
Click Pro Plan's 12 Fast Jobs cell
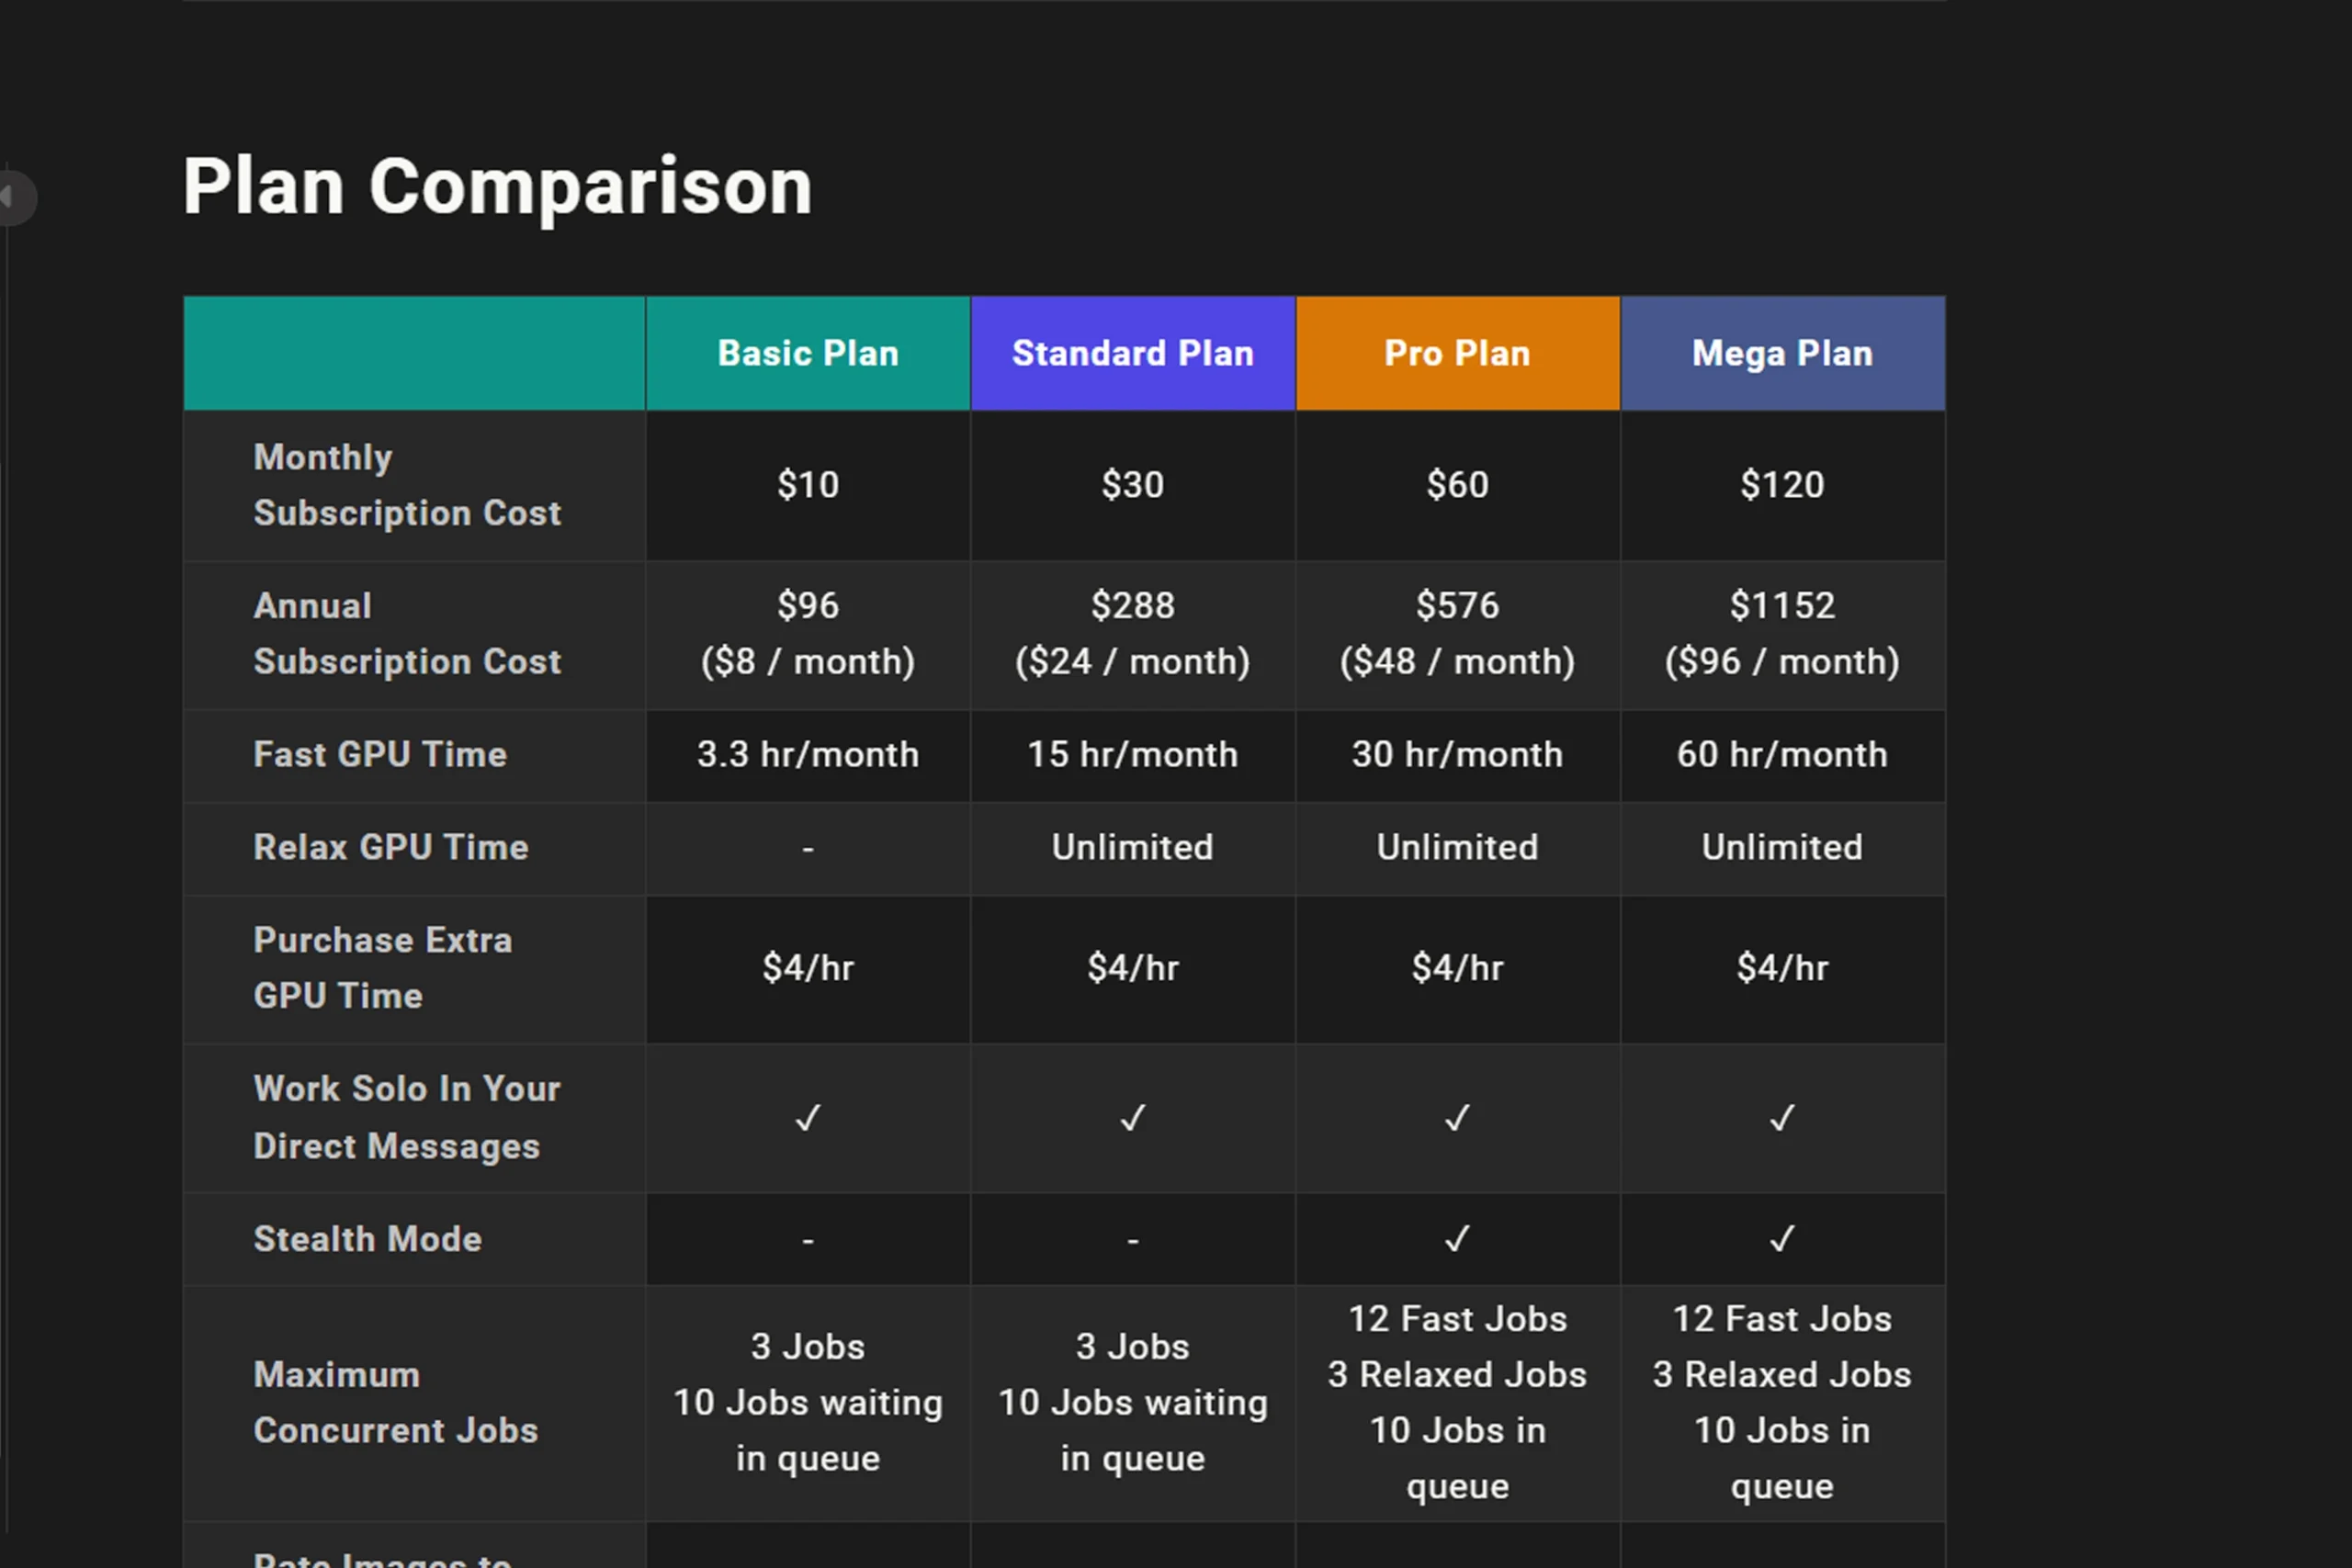click(x=1458, y=1404)
